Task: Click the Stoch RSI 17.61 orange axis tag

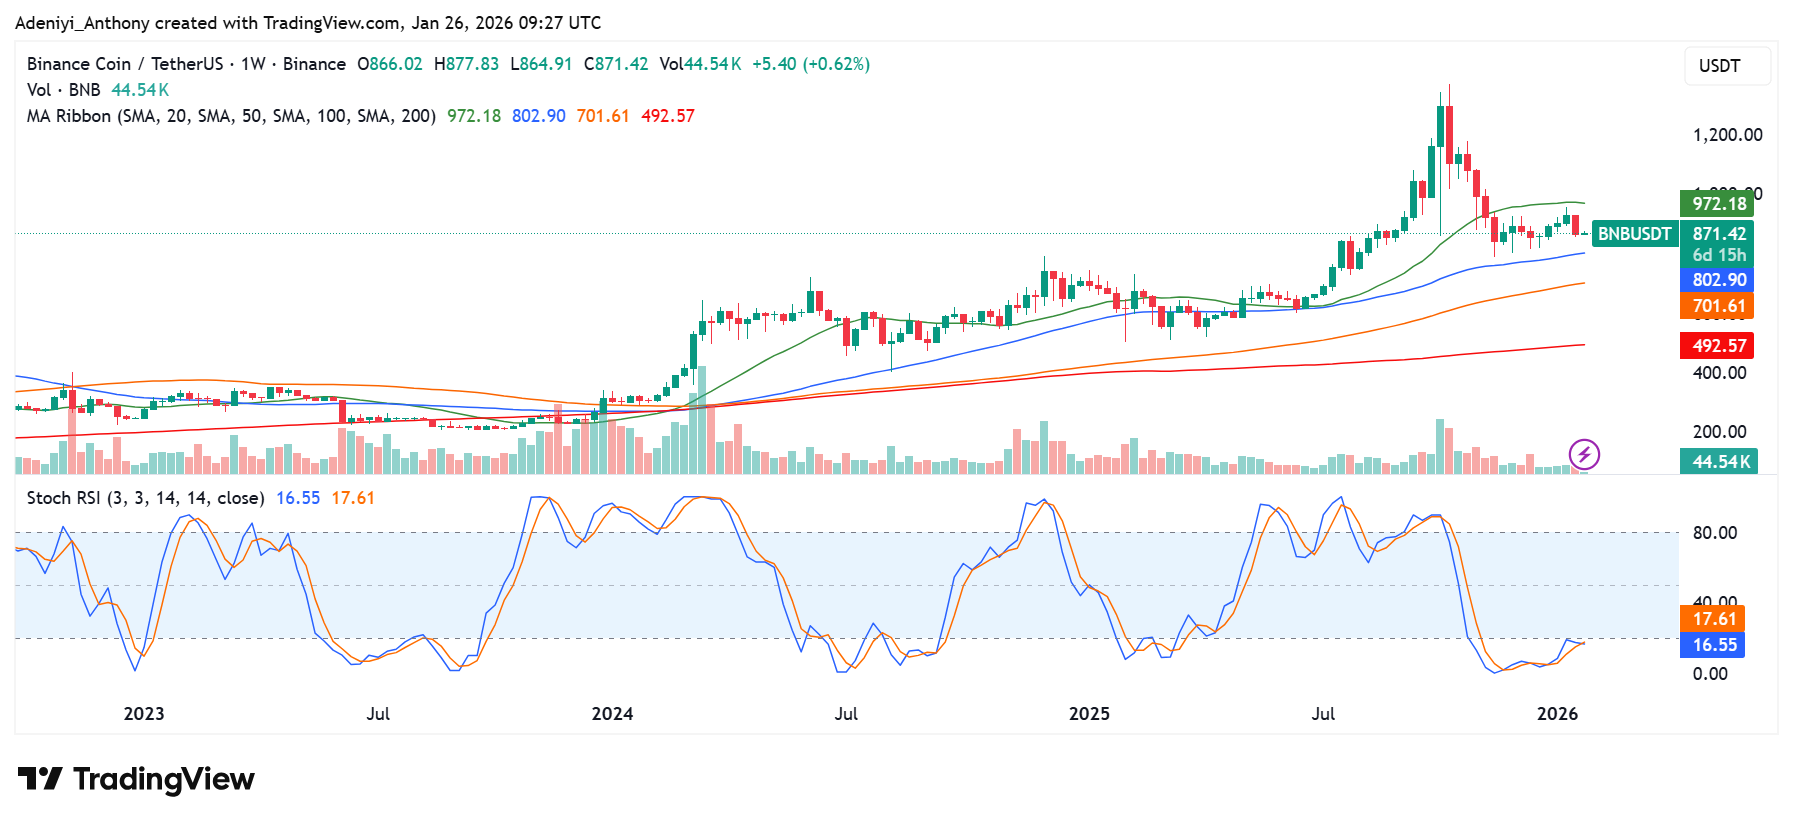Action: pyautogui.click(x=1713, y=619)
